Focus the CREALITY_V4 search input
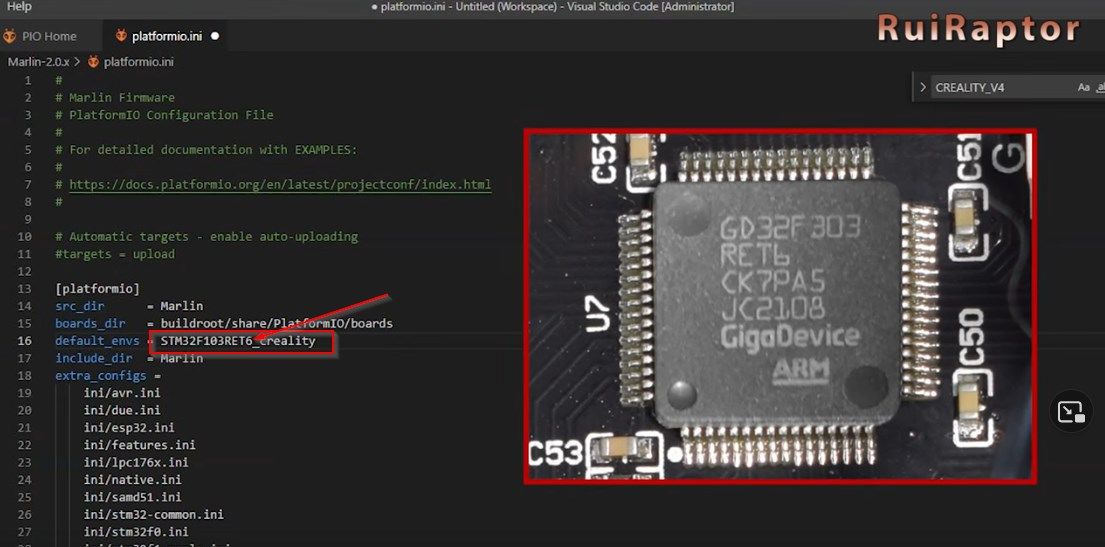 [1001, 88]
